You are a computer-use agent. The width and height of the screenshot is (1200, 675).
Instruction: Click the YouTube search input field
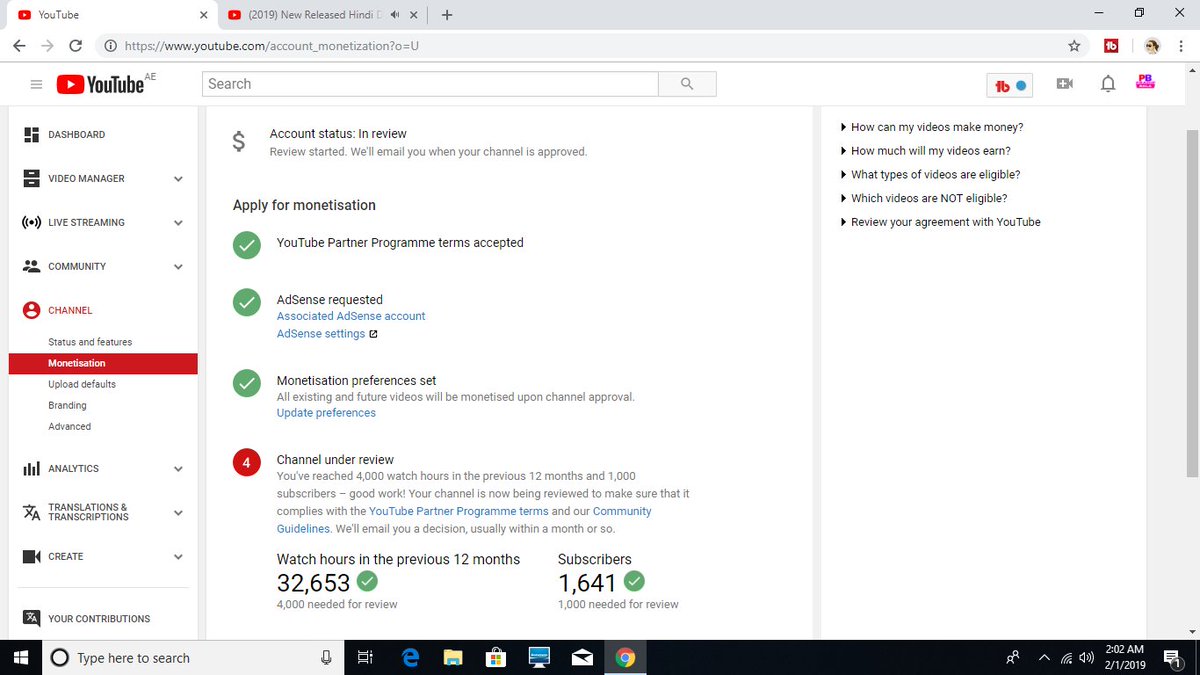[430, 84]
